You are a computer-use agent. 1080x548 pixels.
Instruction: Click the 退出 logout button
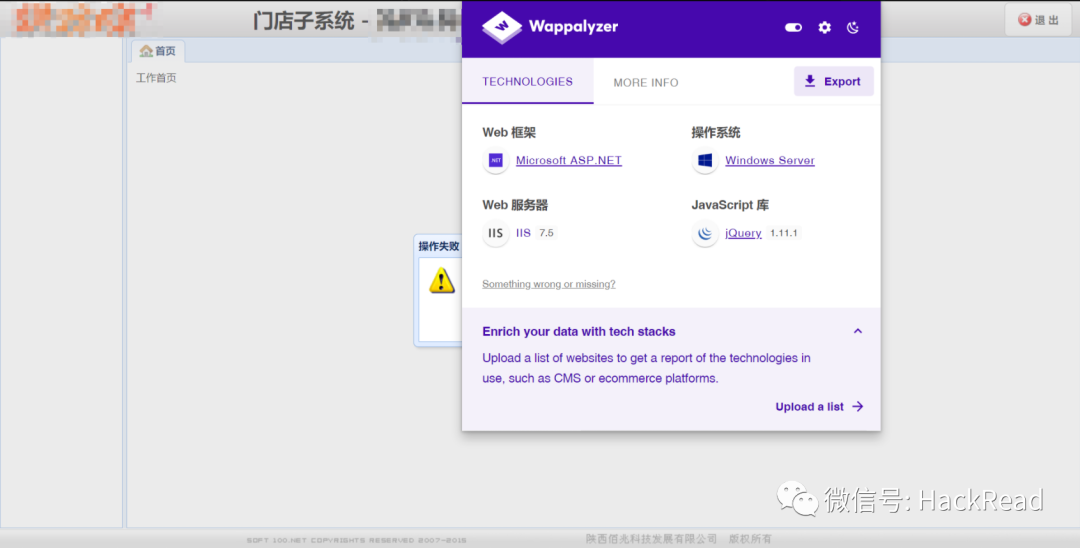[x=1038, y=20]
